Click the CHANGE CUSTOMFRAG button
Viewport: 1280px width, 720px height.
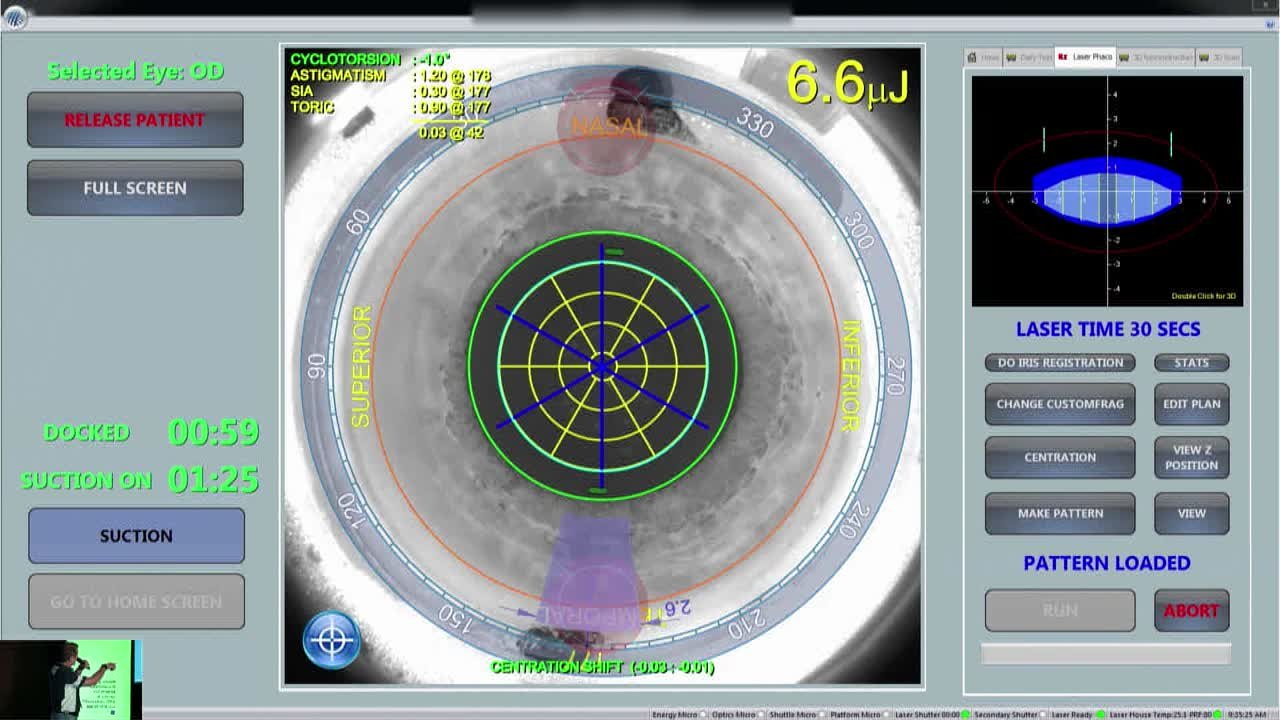pyautogui.click(x=1060, y=404)
